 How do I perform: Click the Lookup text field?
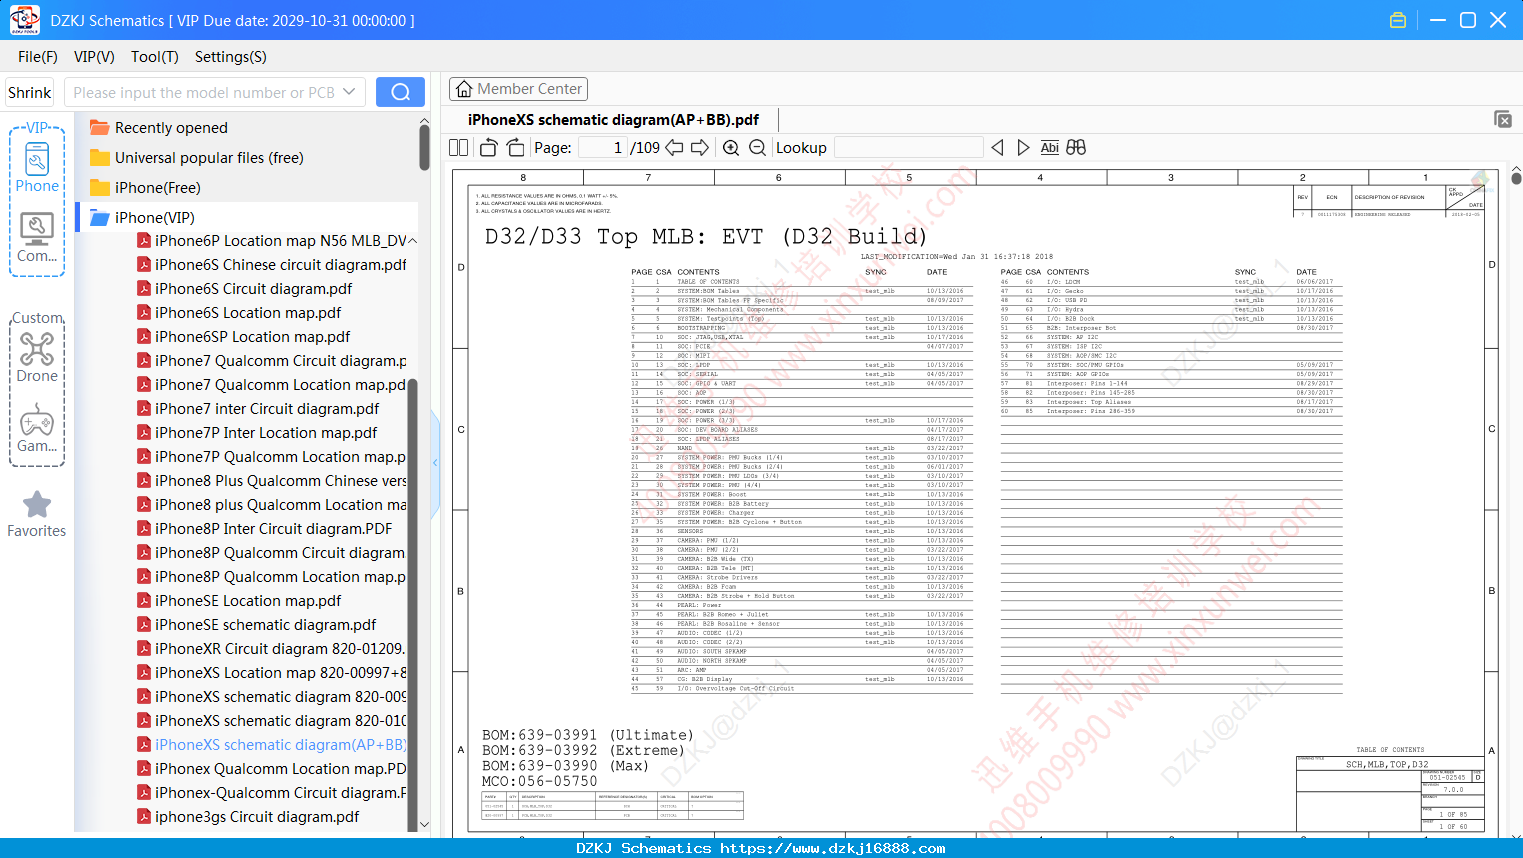point(908,148)
